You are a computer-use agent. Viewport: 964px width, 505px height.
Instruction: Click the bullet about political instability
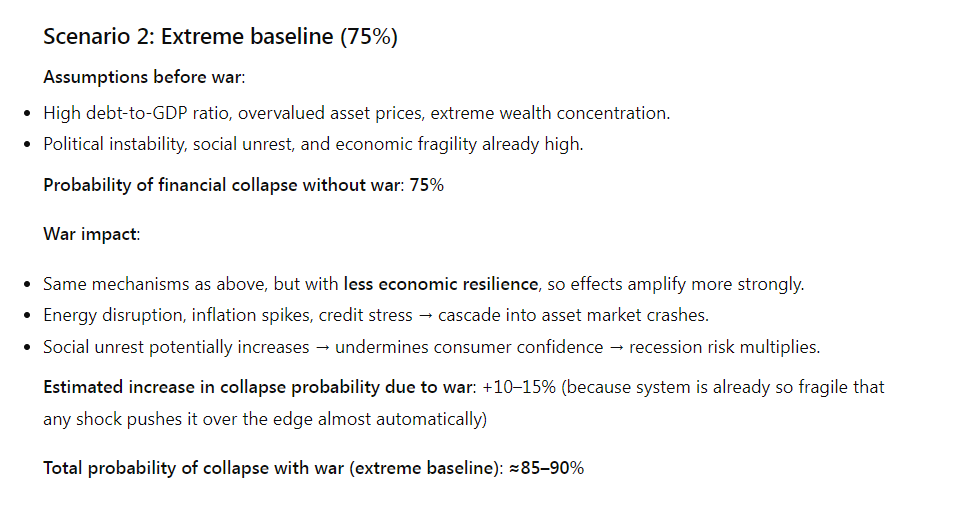312,144
